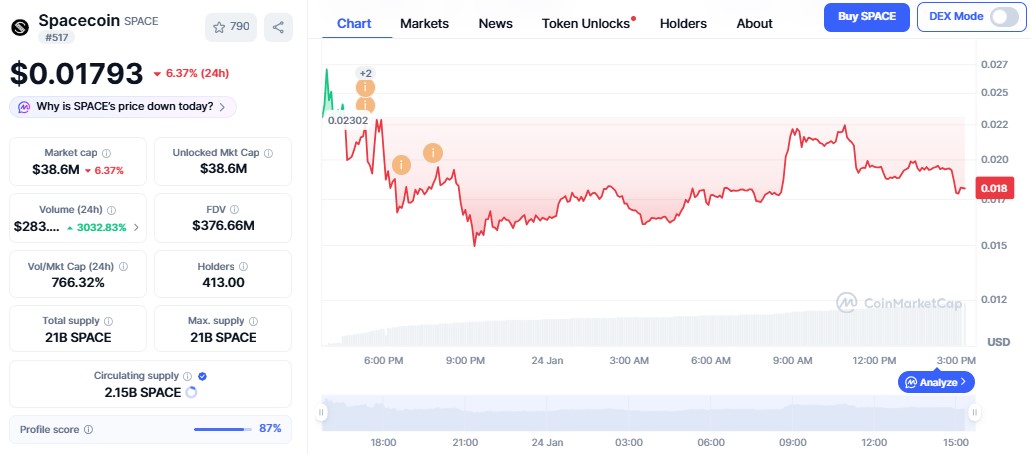Viewport: 1031px width, 454px height.
Task: Click the Buy SPACE button
Action: 866,17
